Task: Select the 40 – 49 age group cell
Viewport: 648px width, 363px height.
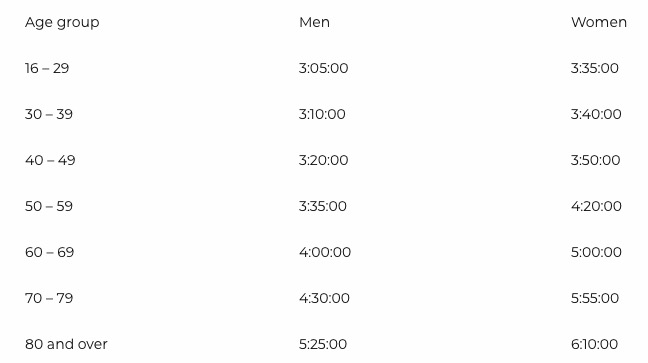Action: click(50, 160)
